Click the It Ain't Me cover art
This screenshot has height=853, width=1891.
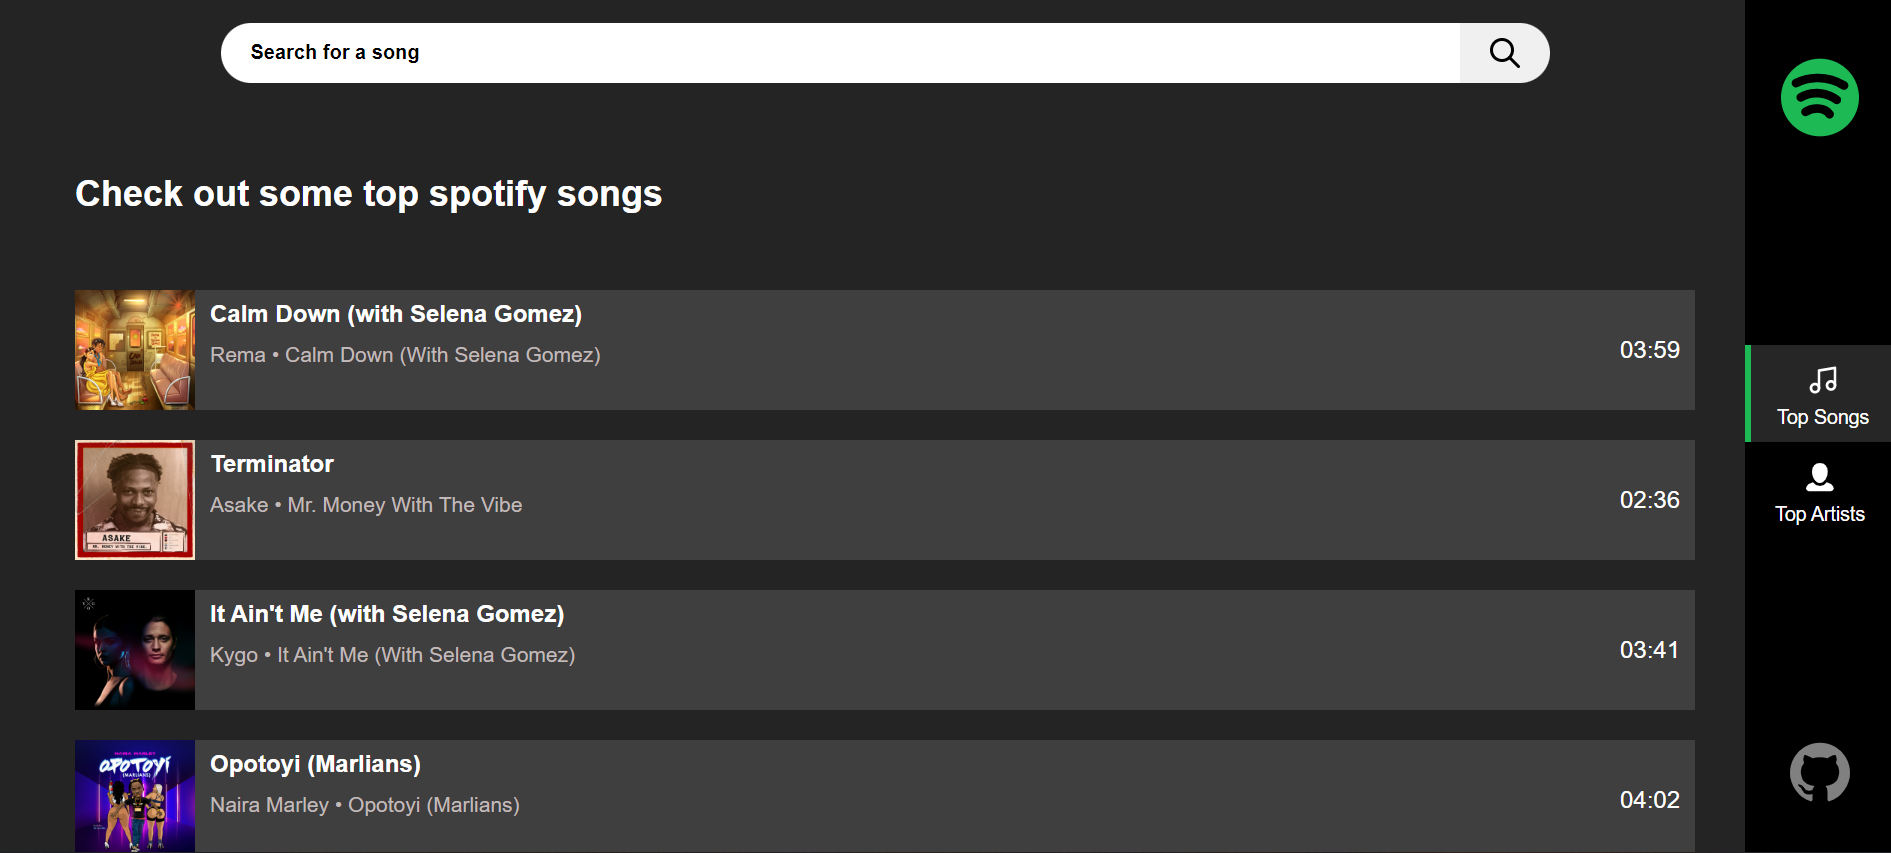pyautogui.click(x=135, y=650)
